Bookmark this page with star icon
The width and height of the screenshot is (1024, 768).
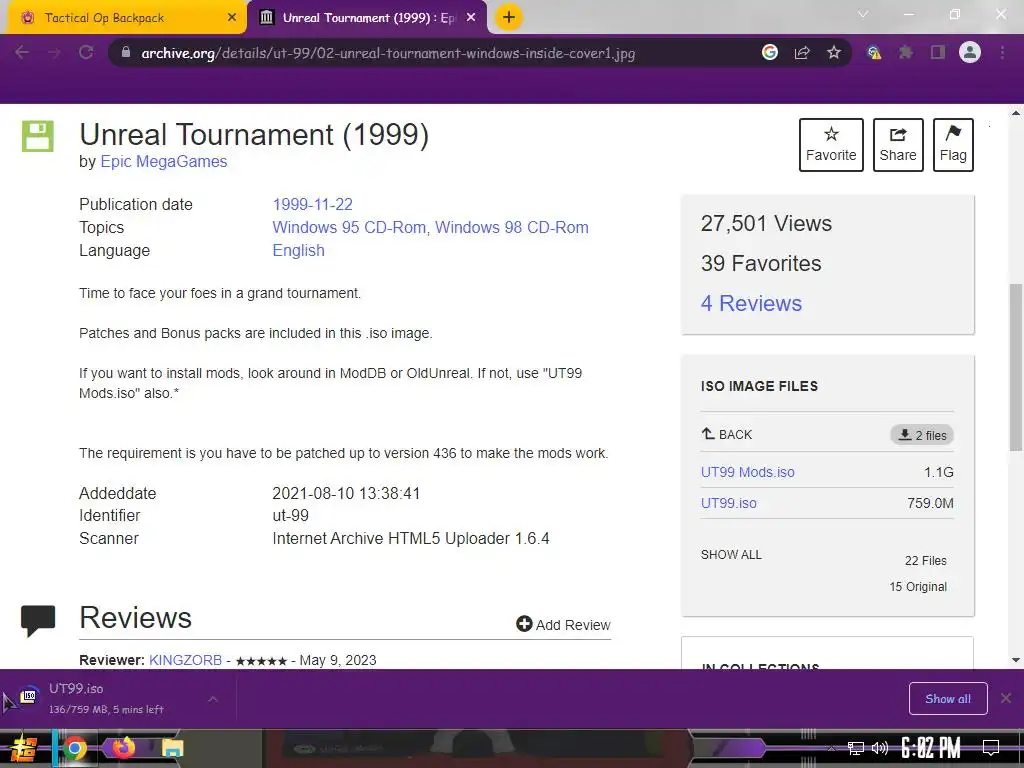click(834, 52)
